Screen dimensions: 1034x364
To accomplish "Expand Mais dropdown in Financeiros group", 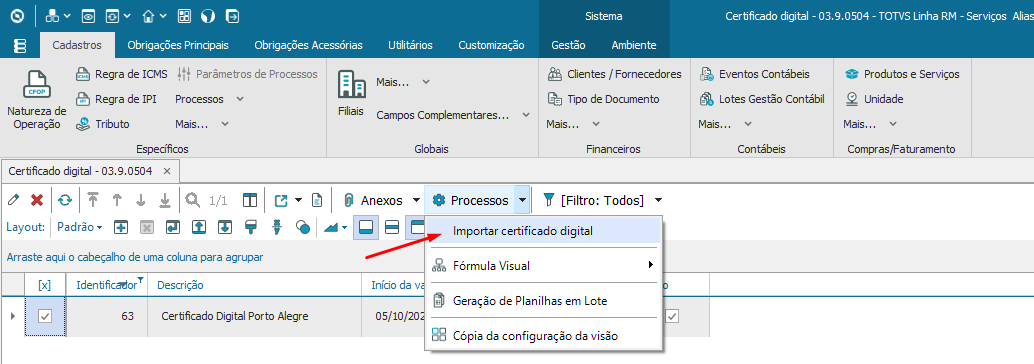I will tap(596, 124).
